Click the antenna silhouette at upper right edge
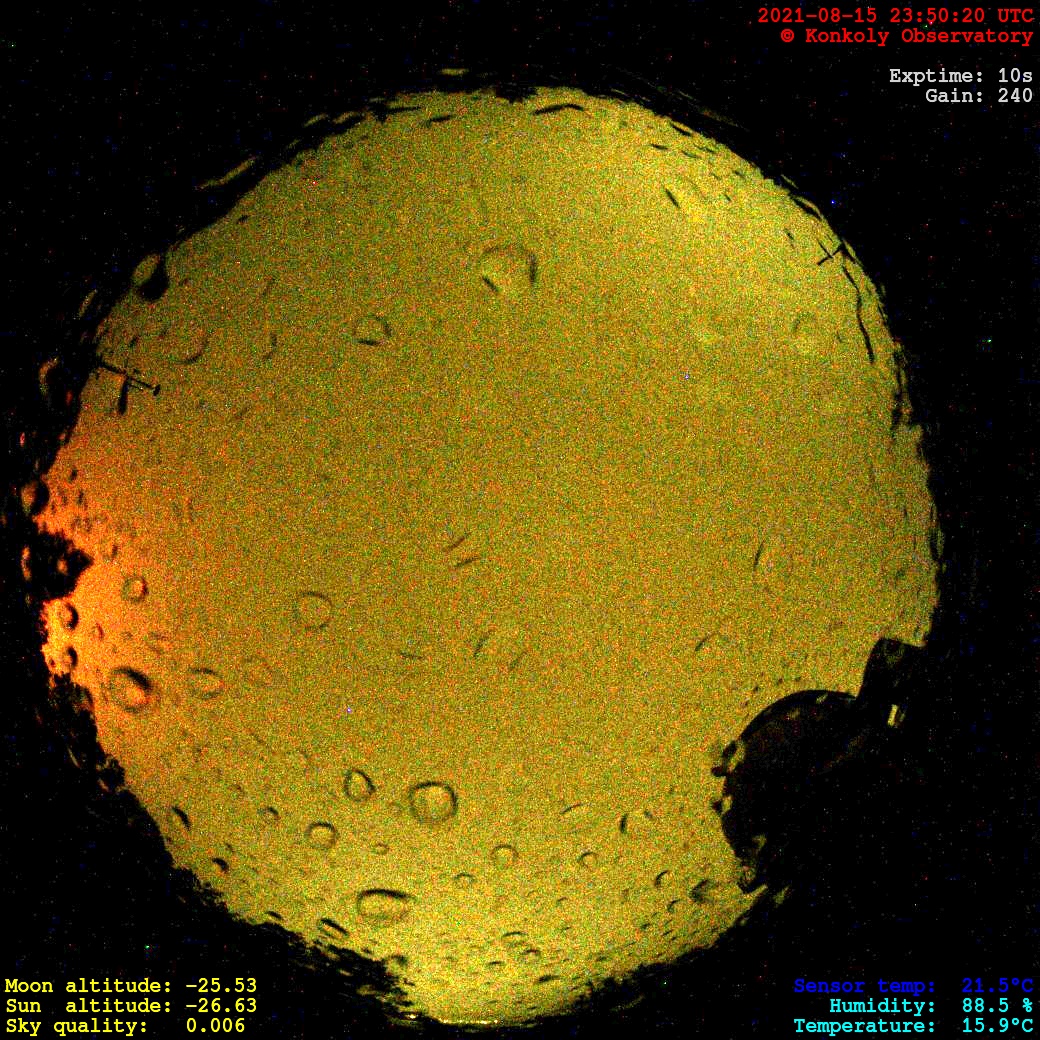Screen dimensions: 1040x1040 tap(830, 254)
